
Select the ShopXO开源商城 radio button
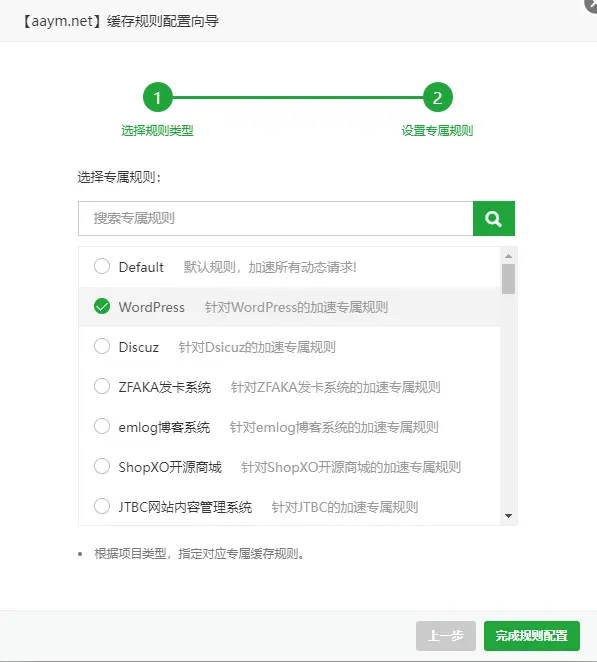pos(102,467)
